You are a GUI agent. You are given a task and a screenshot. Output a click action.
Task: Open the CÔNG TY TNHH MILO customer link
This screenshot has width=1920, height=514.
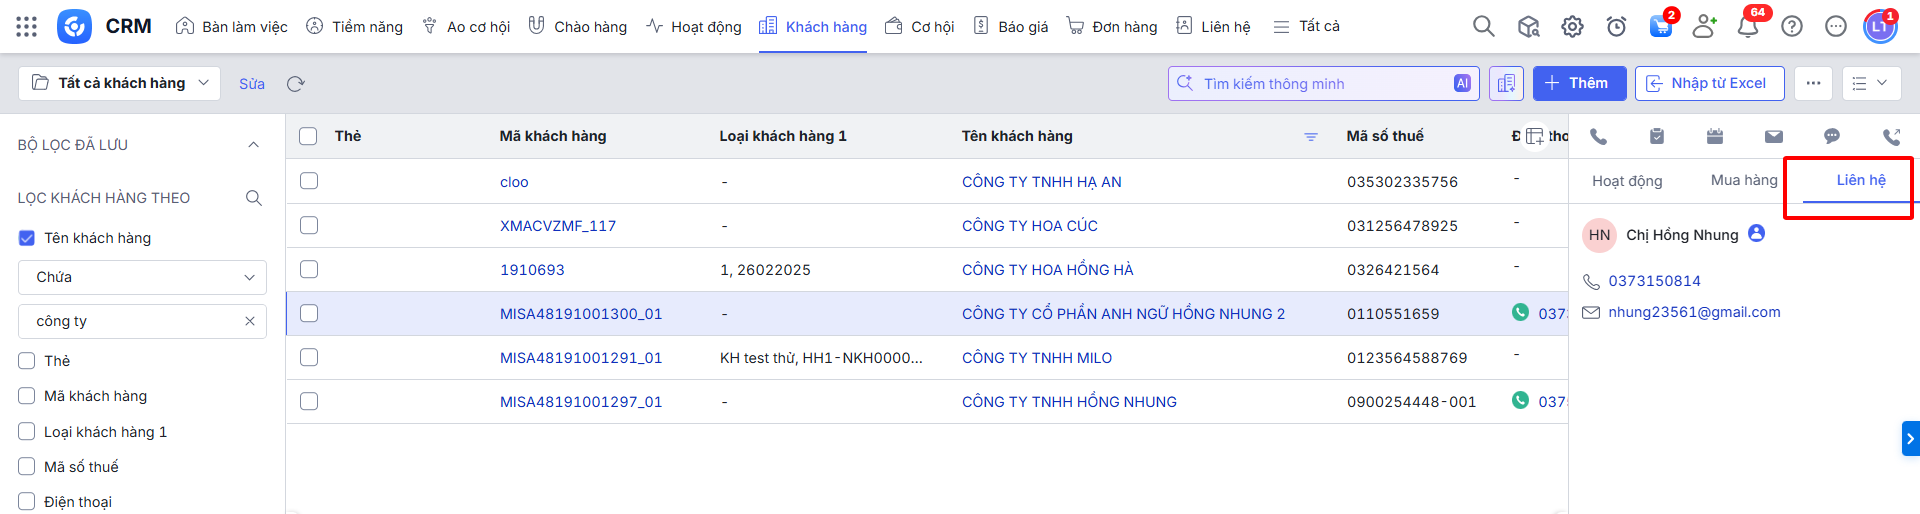click(x=1036, y=358)
